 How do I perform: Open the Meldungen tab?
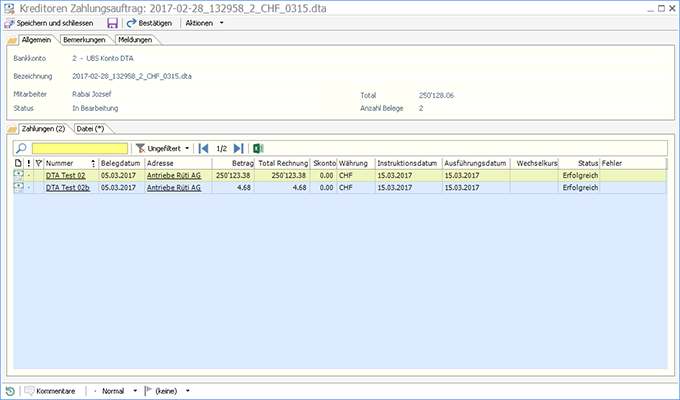click(135, 40)
